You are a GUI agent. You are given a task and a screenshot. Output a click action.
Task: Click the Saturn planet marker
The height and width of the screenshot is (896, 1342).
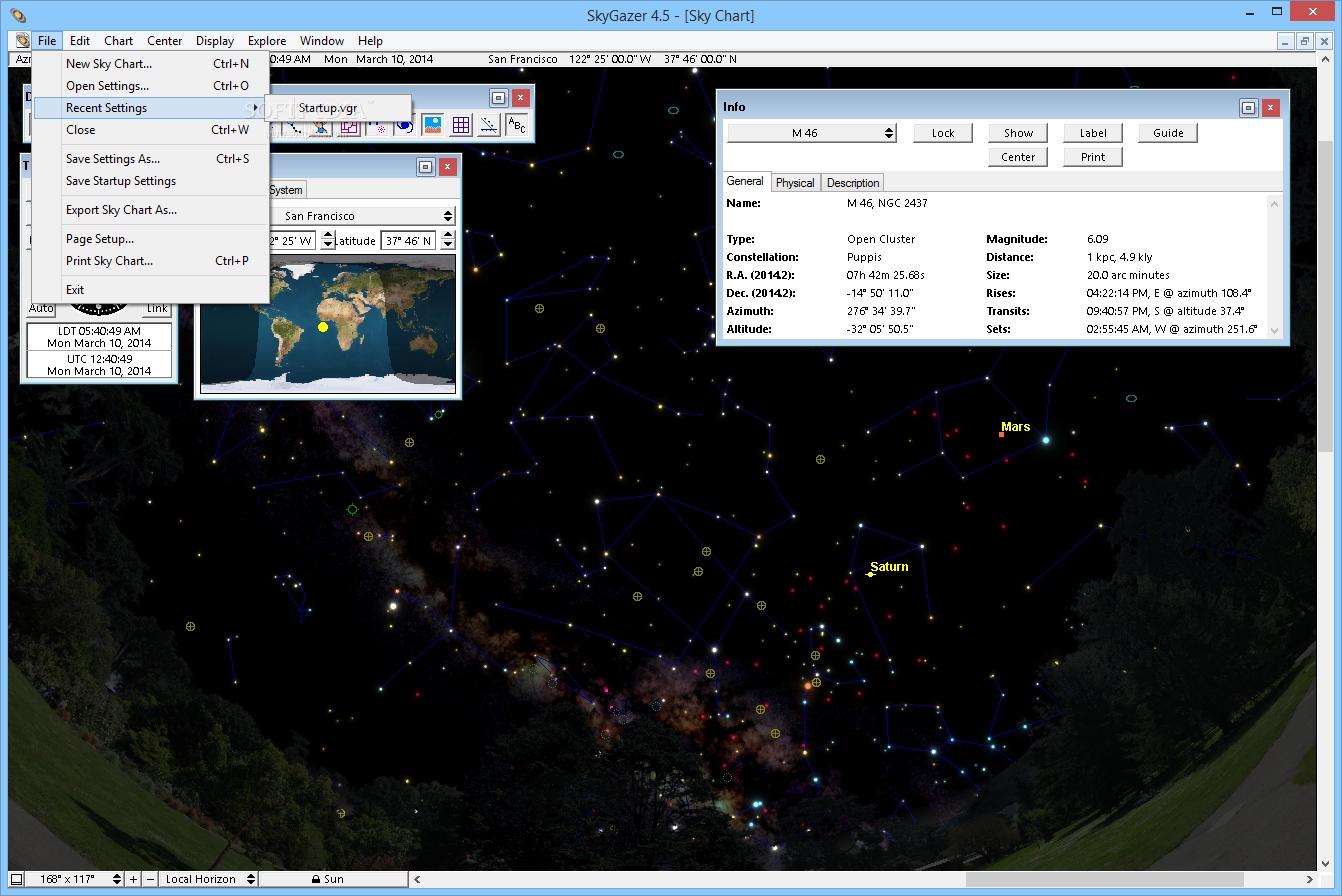pos(870,574)
